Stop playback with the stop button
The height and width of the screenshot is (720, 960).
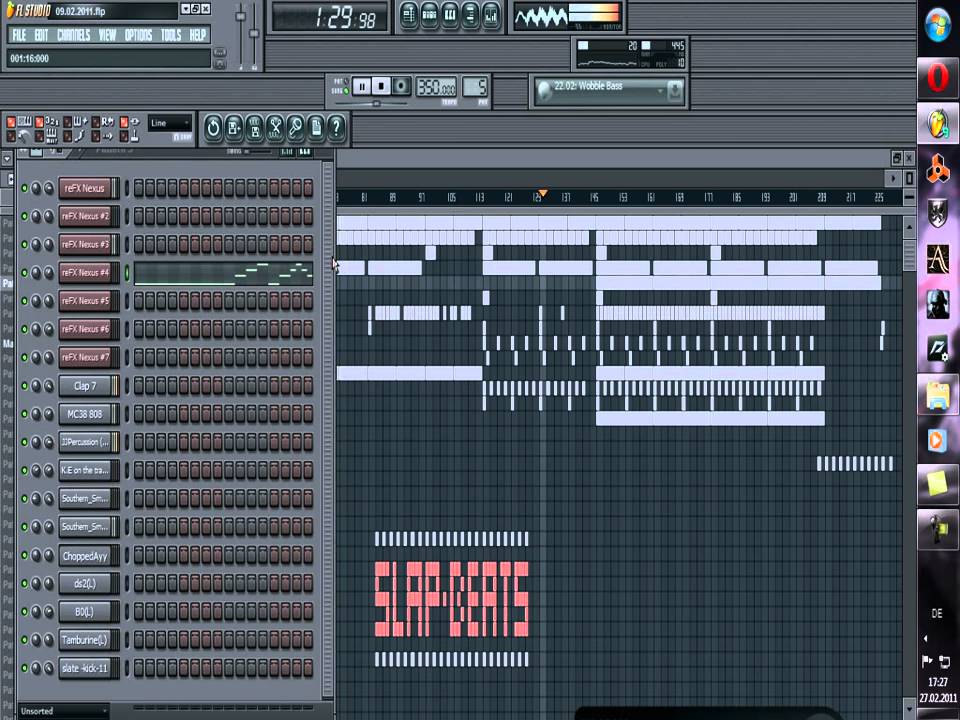point(381,86)
